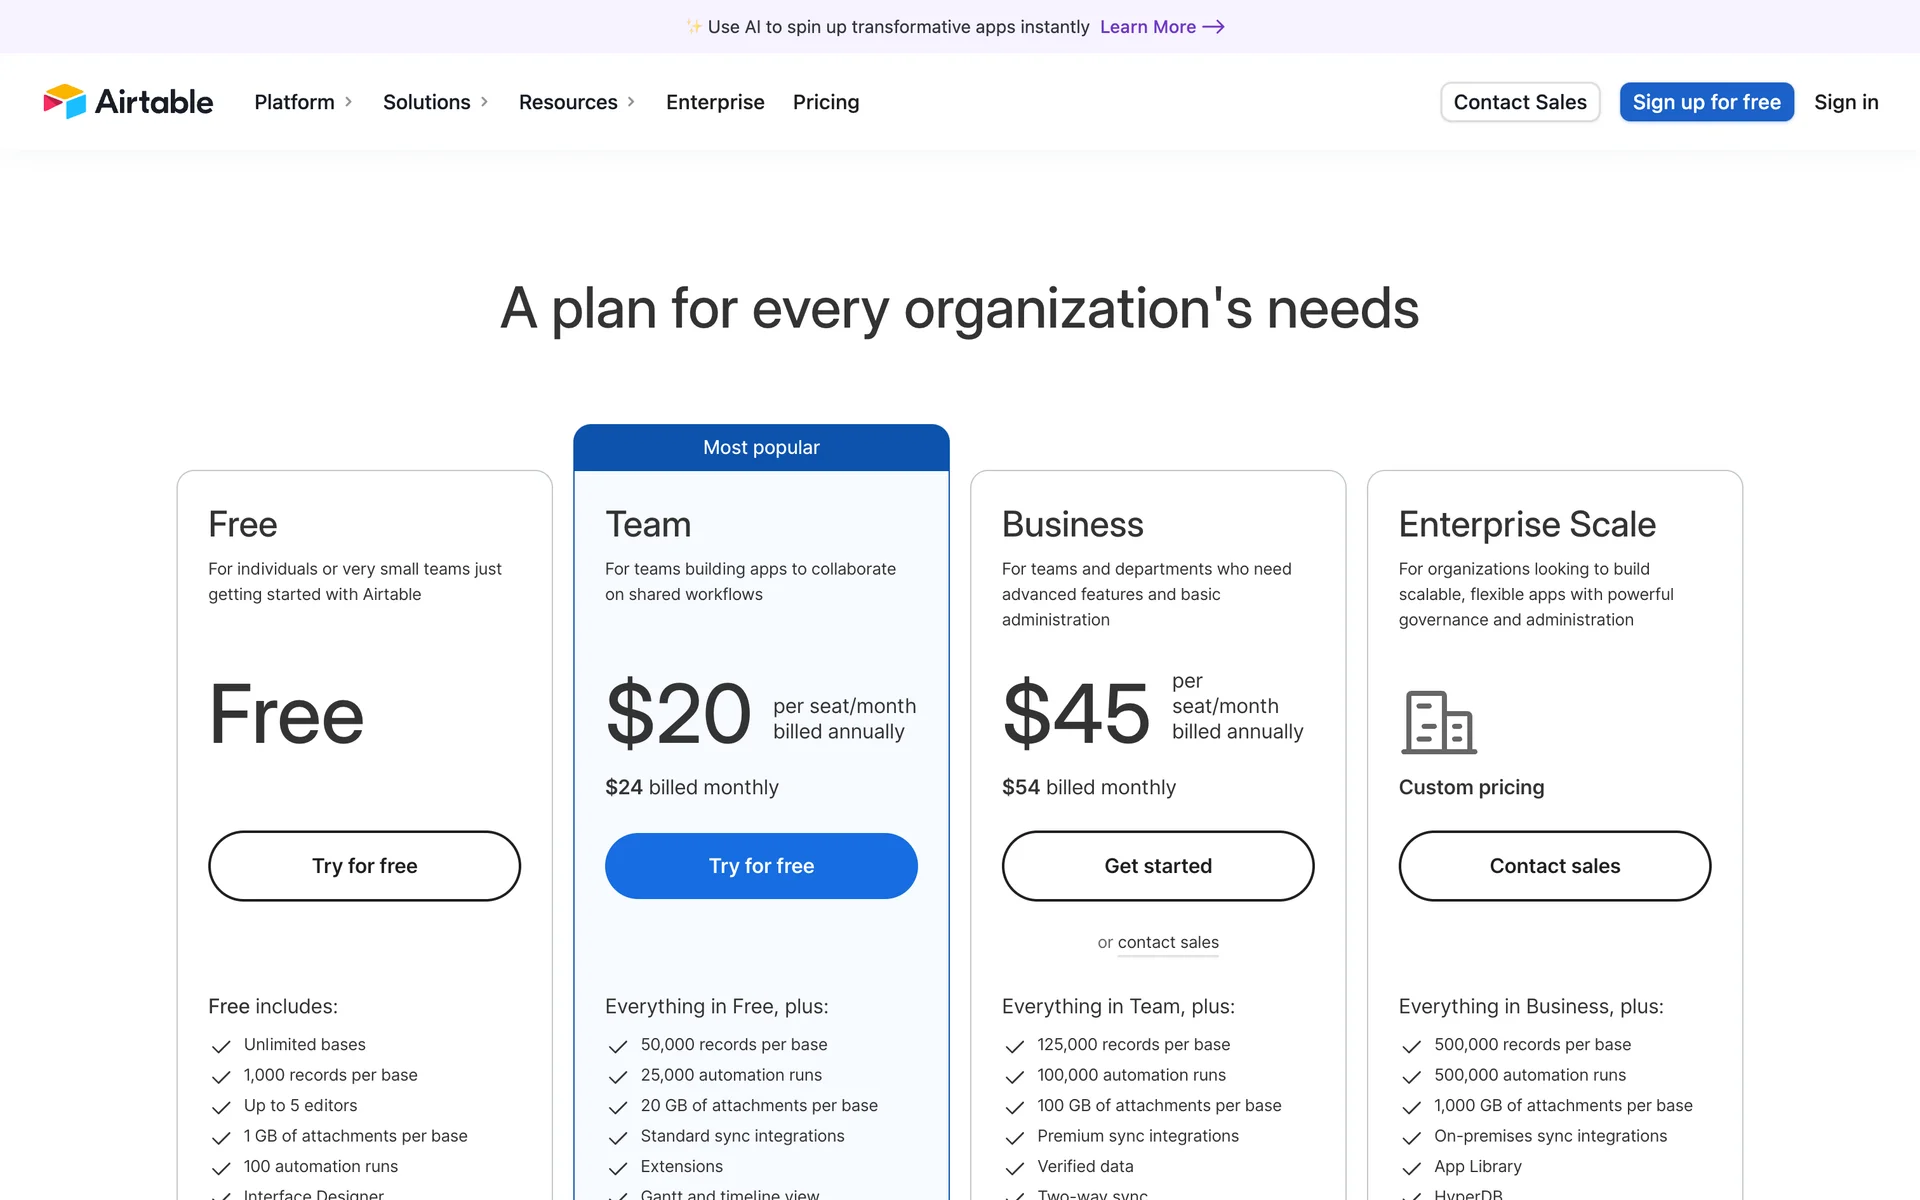Click the Most popular banner on Team plan
The image size is (1920, 1200).
(x=761, y=447)
